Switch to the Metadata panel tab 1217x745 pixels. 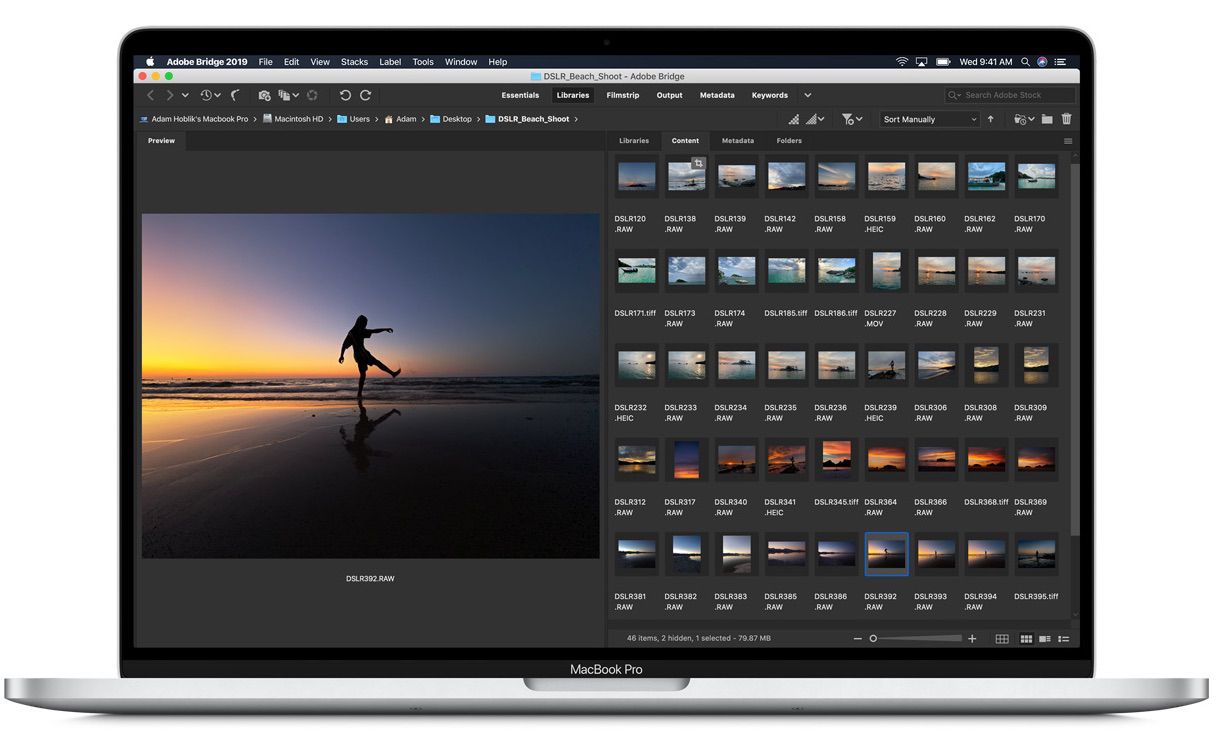click(x=738, y=141)
